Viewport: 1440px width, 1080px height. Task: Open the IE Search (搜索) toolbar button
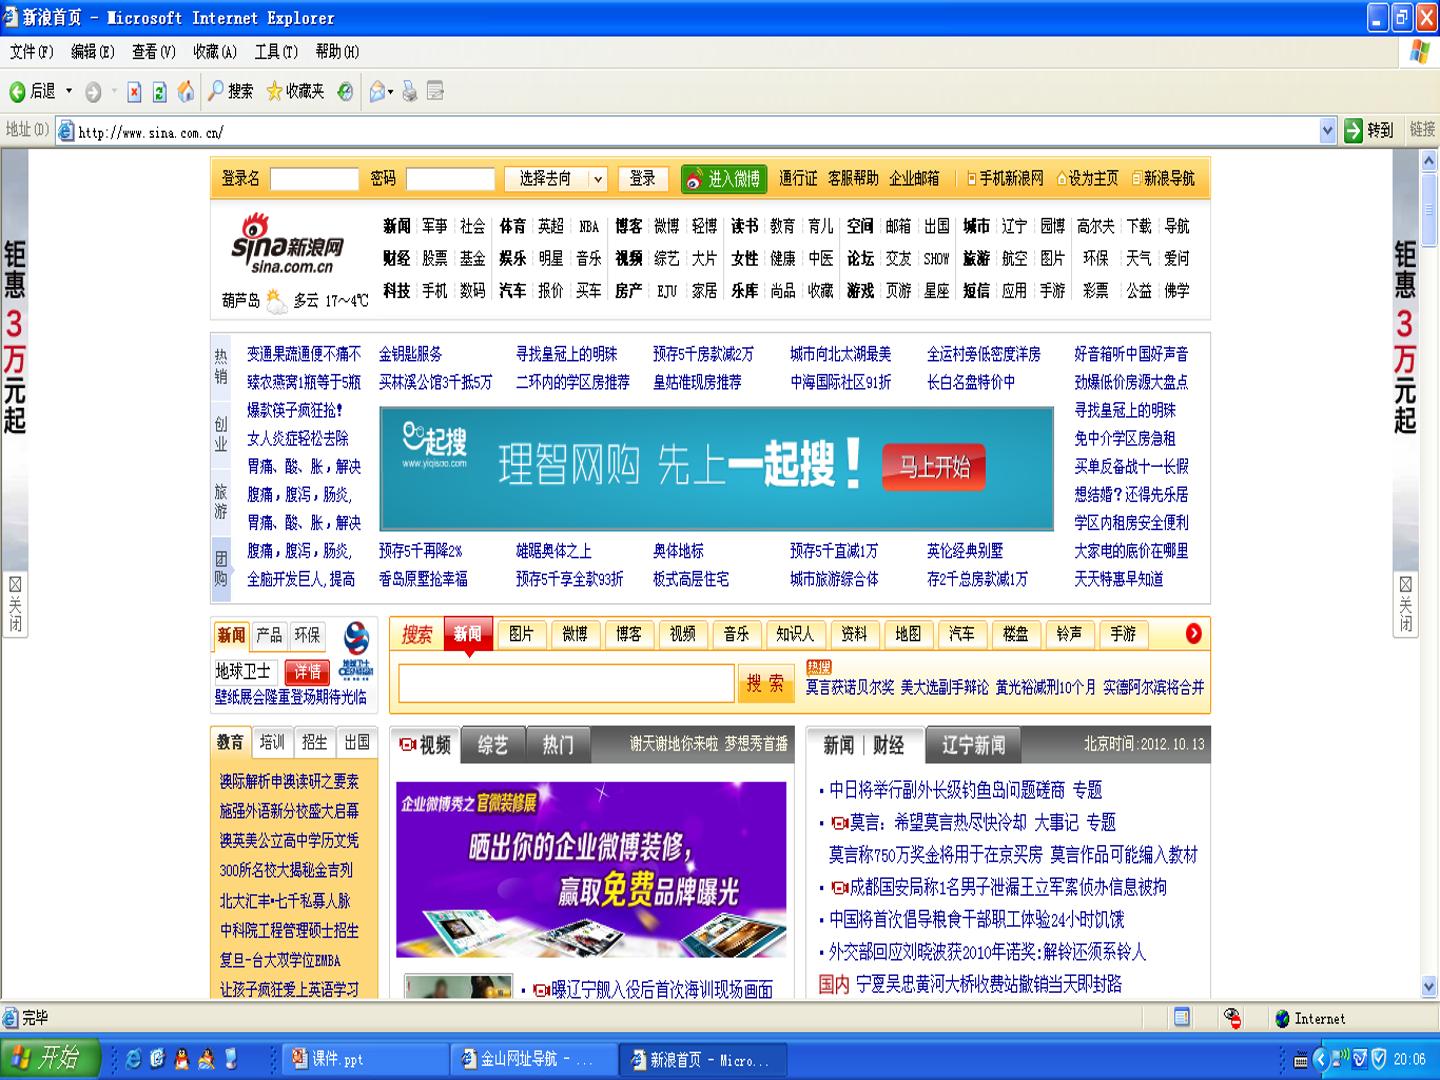click(230, 92)
